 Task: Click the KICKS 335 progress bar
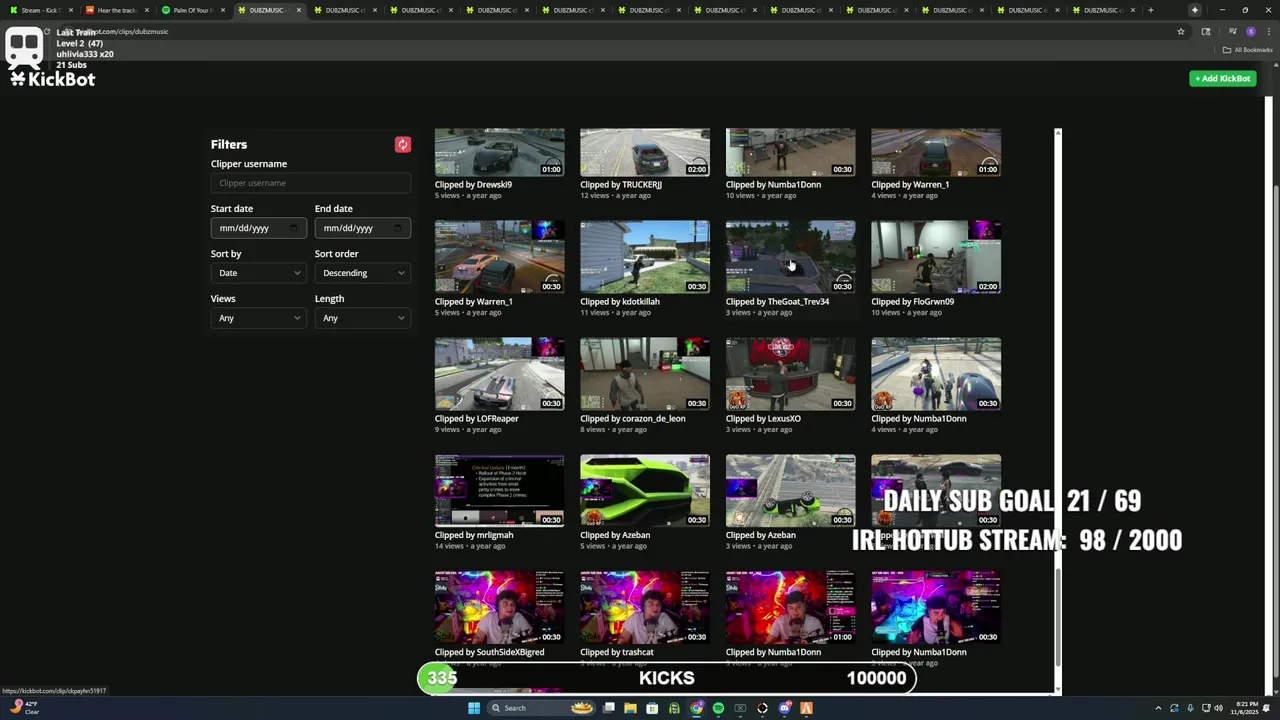[667, 678]
